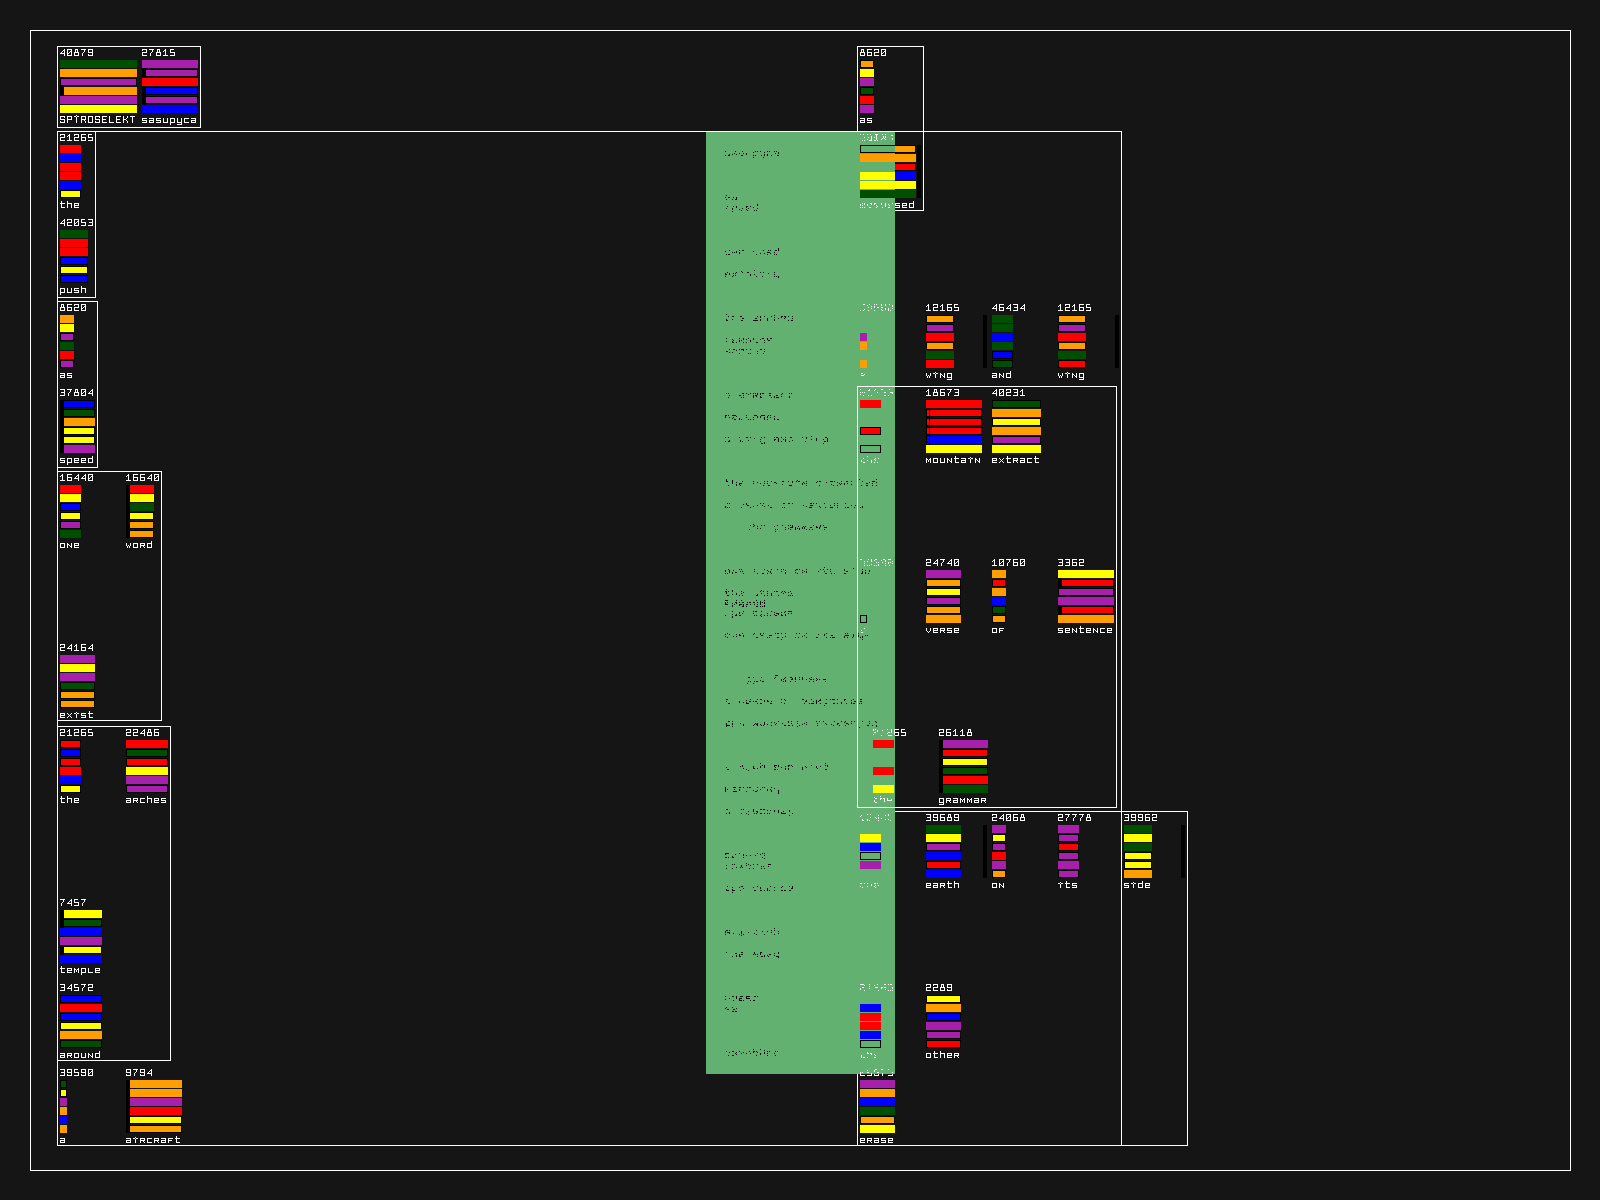Click the yellow top bar of sentence
The width and height of the screenshot is (1600, 1200).
click(x=1085, y=574)
